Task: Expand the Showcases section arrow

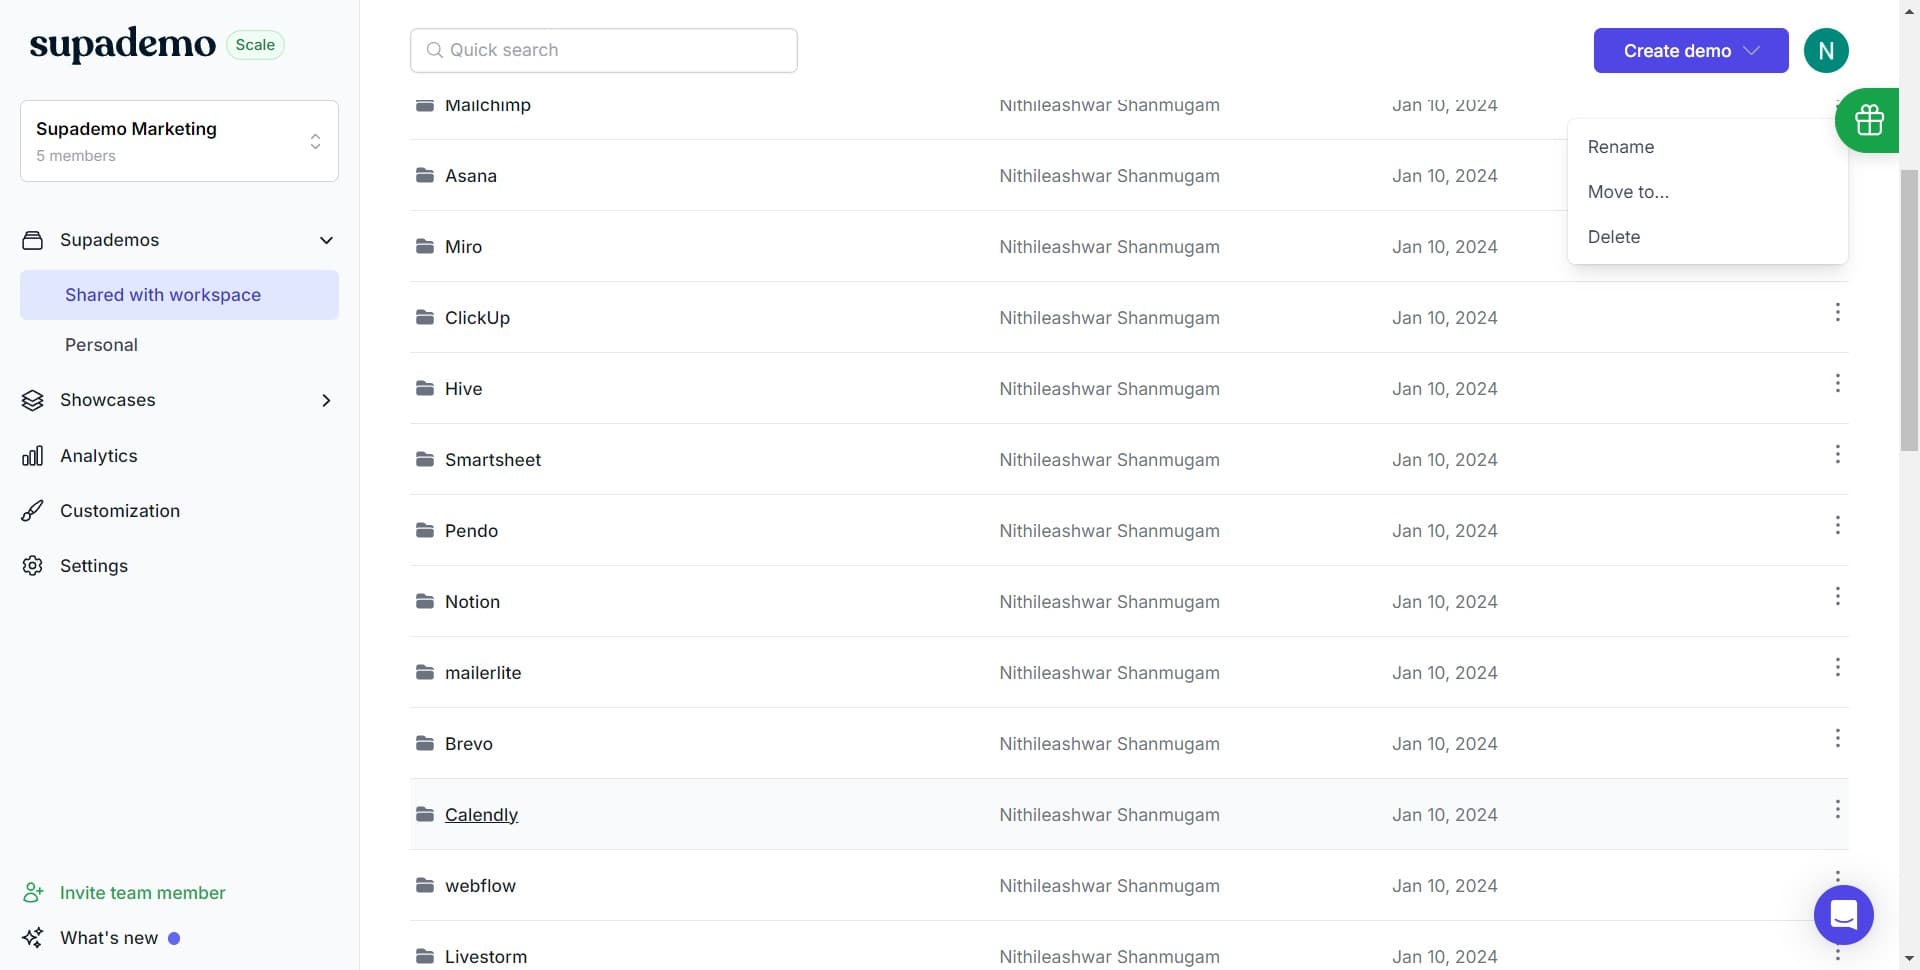Action: [x=326, y=401]
